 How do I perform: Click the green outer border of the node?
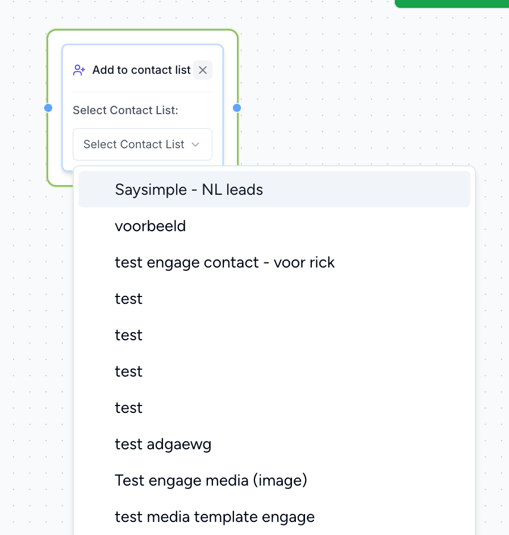point(143,30)
